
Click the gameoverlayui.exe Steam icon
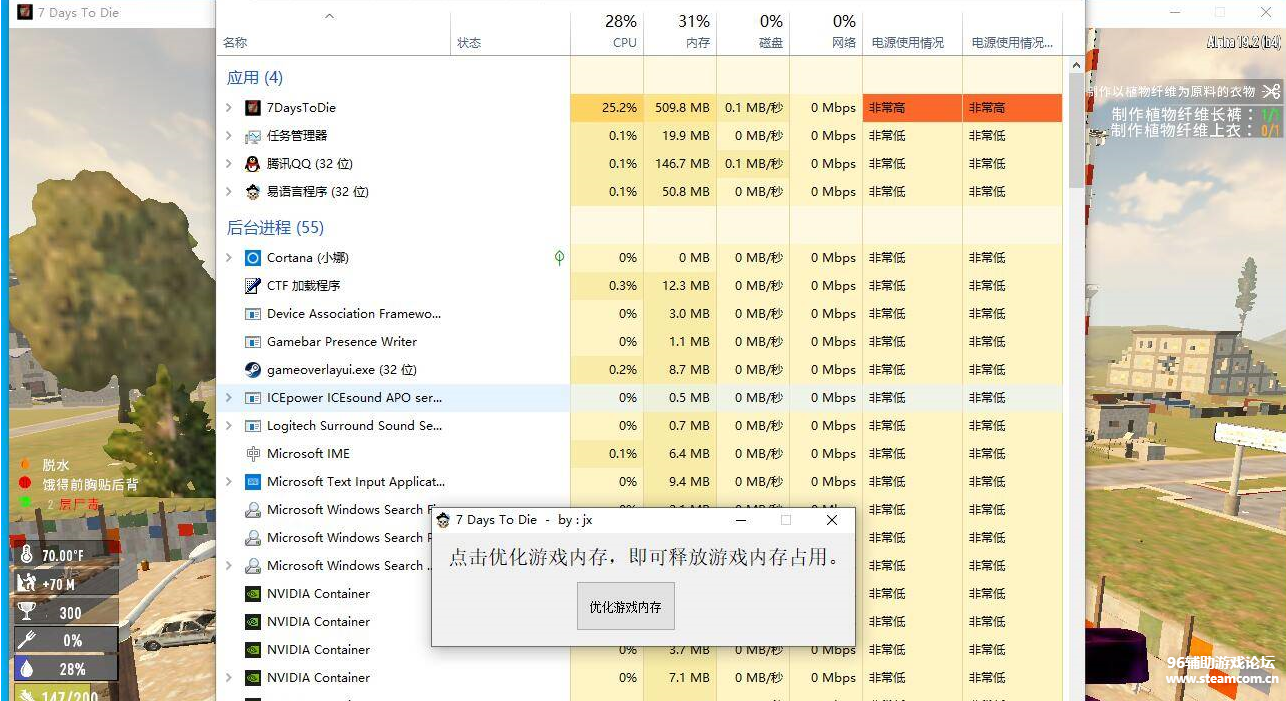[253, 370]
